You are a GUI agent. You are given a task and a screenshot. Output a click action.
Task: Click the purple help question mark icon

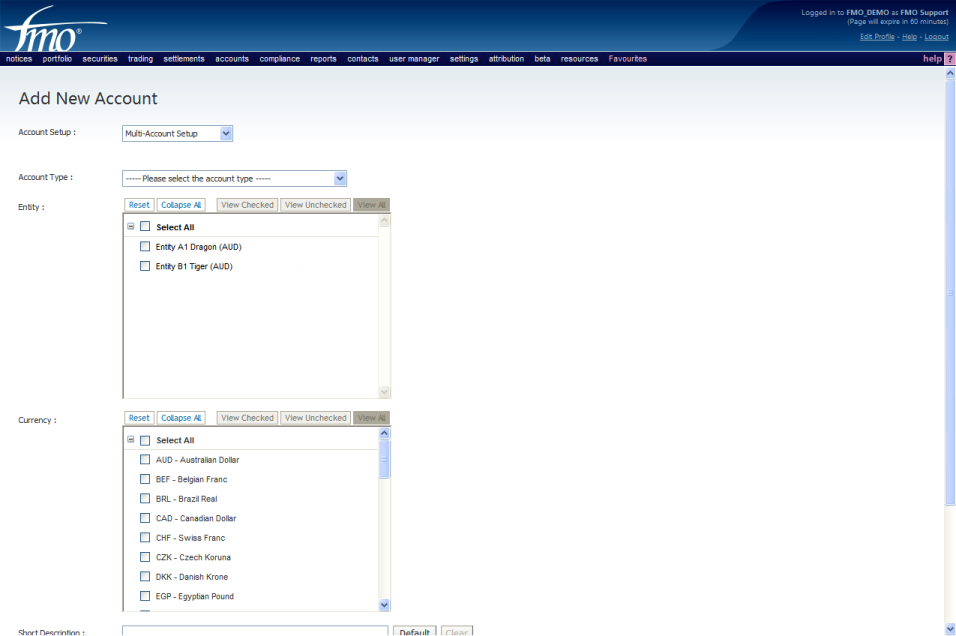[949, 59]
